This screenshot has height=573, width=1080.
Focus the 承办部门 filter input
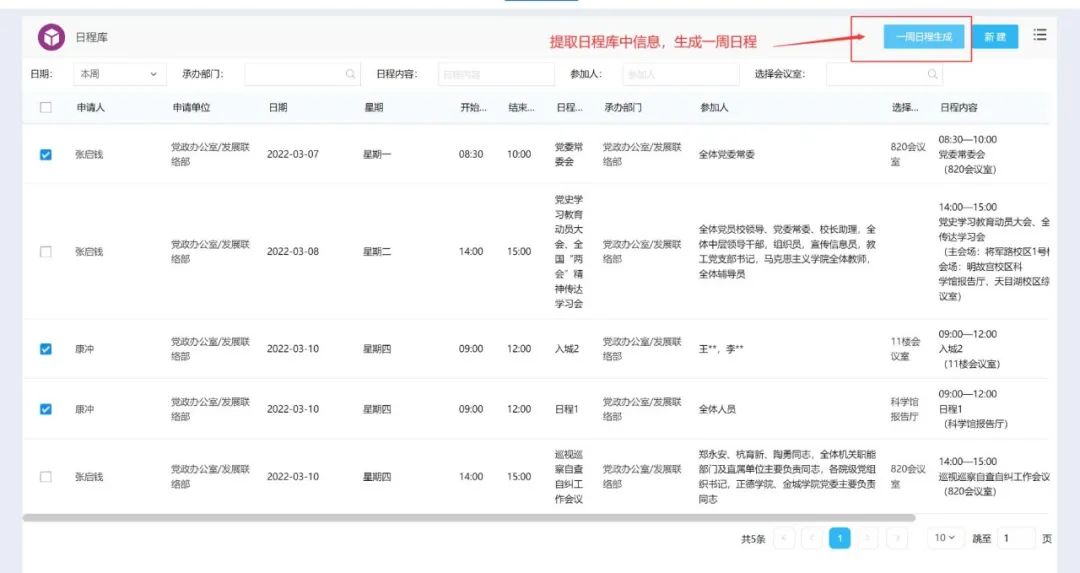302,74
